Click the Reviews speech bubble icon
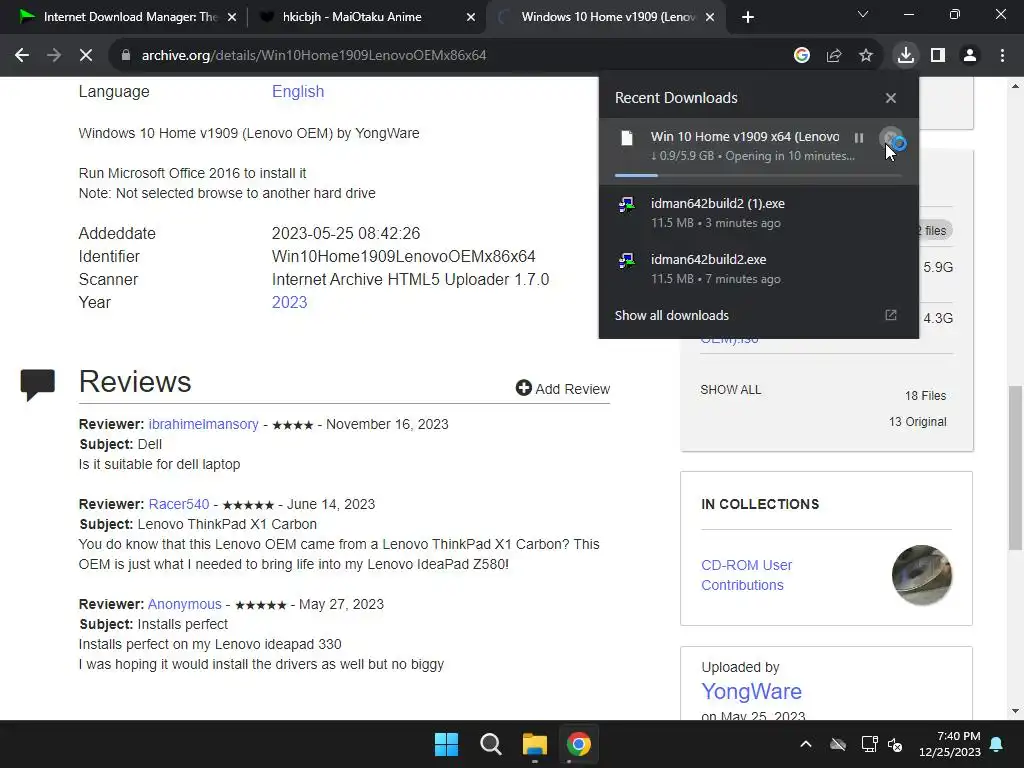Screen dimensions: 1024x768 38,384
